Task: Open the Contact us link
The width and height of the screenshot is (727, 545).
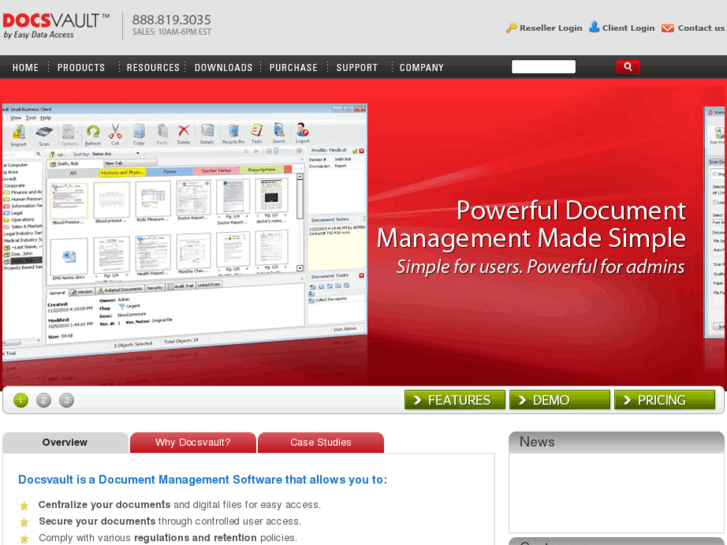Action: [x=701, y=28]
